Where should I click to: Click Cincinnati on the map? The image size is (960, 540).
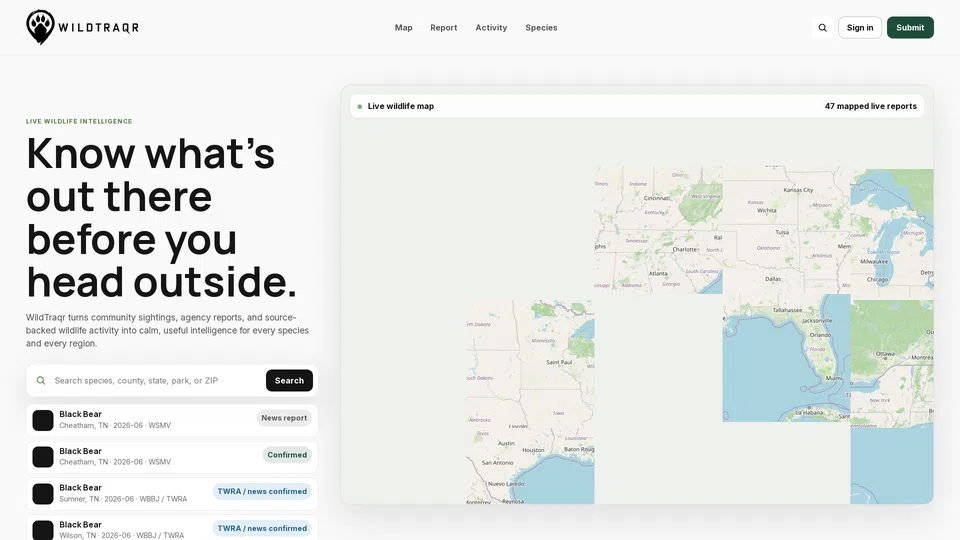[656, 198]
